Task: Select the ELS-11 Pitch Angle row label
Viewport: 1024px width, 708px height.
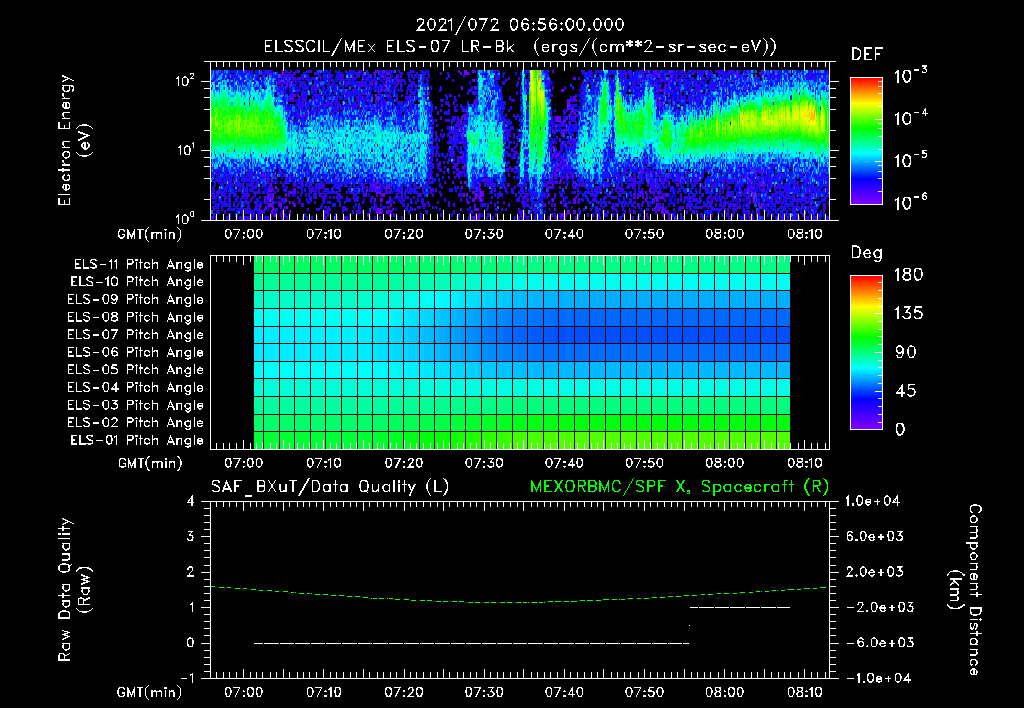Action: coord(138,265)
